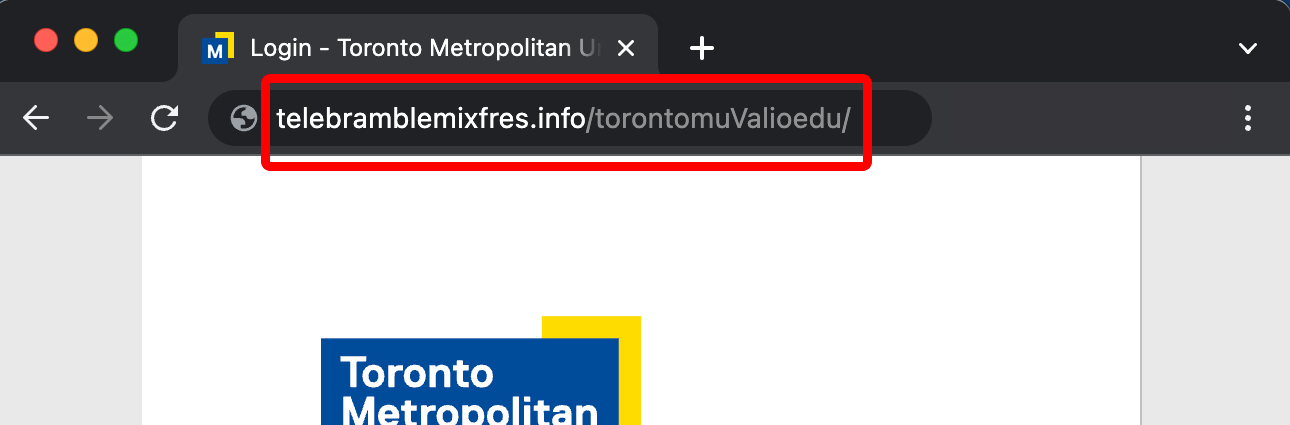Click the Toronto Metropolitan favicon in the tab
Viewport: 1290px width, 425px height.
pyautogui.click(x=217, y=47)
